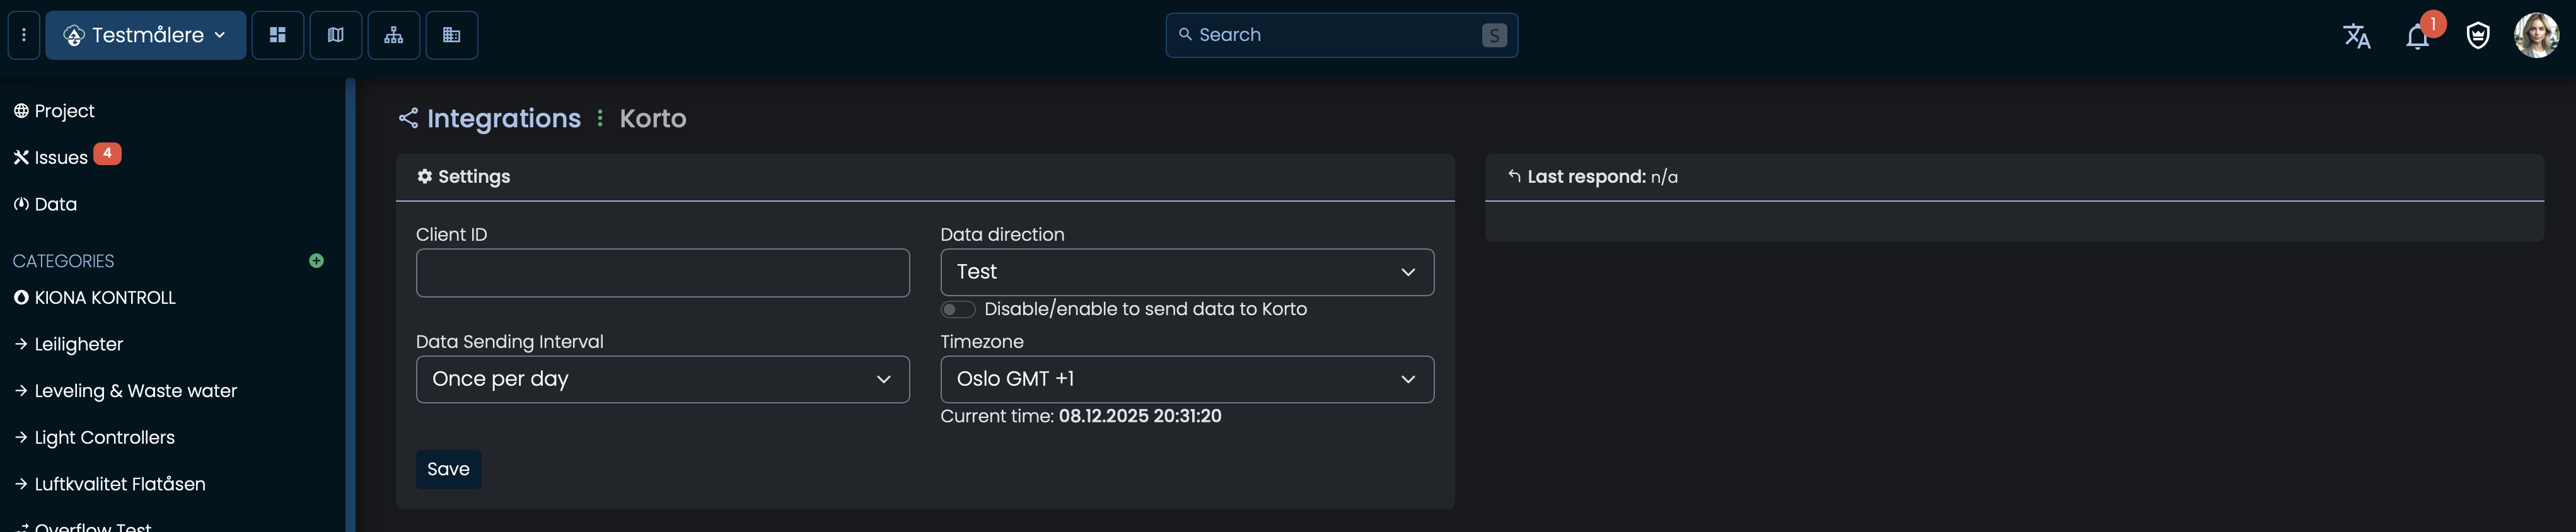
Task: Open the hierarchy tree view icon
Action: (394, 35)
